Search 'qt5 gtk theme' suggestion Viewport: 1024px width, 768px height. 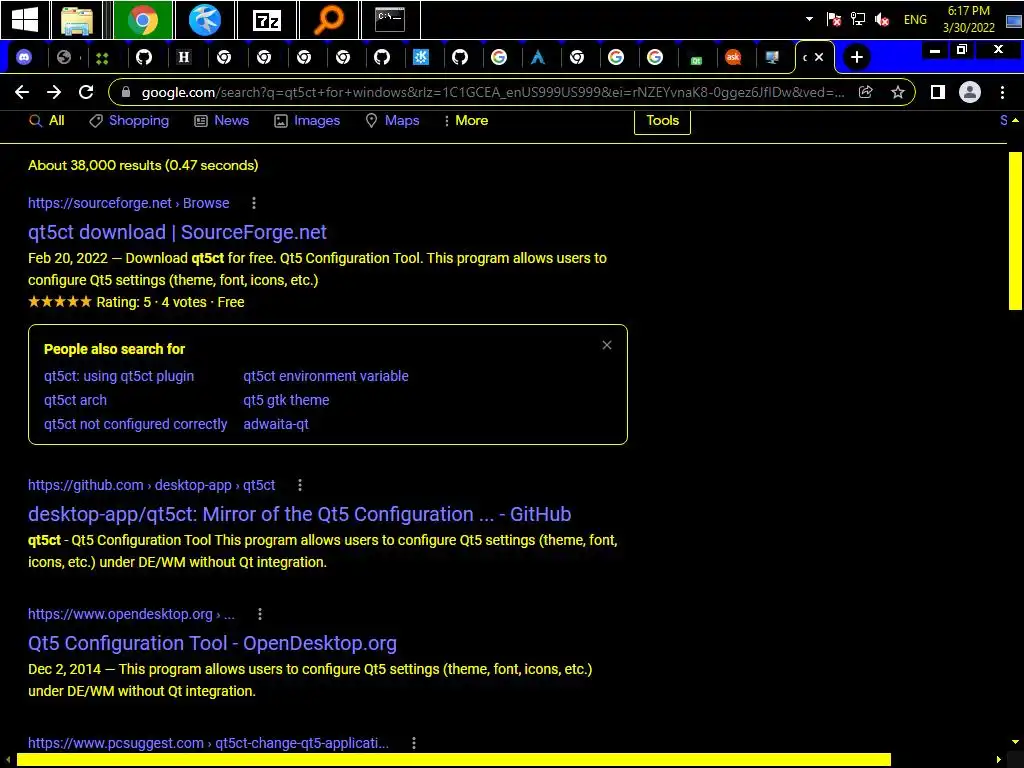[x=286, y=400]
